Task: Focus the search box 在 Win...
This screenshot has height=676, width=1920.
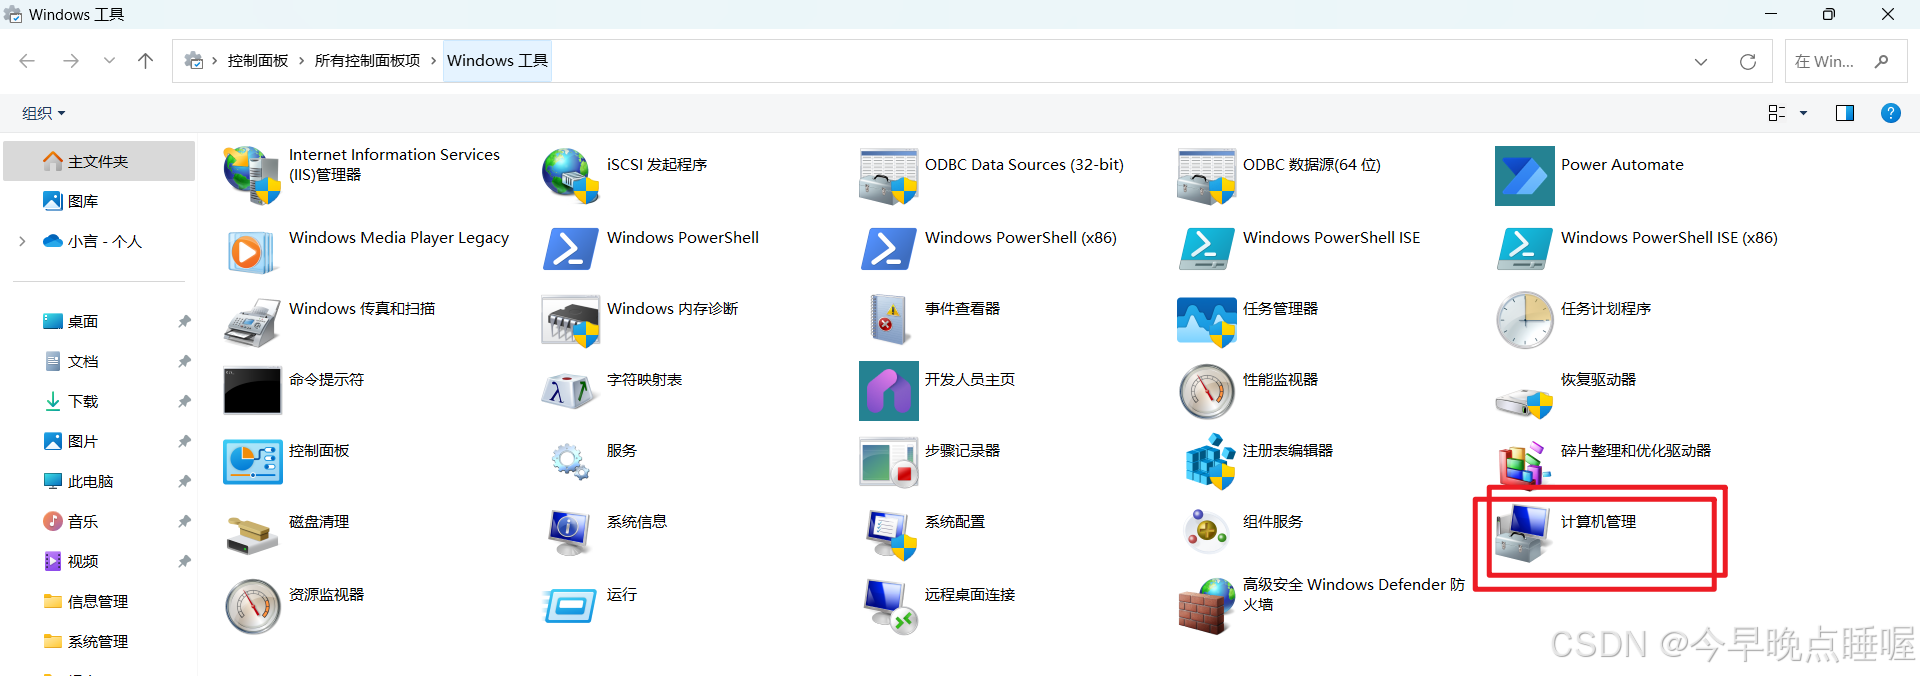Action: pos(1846,61)
